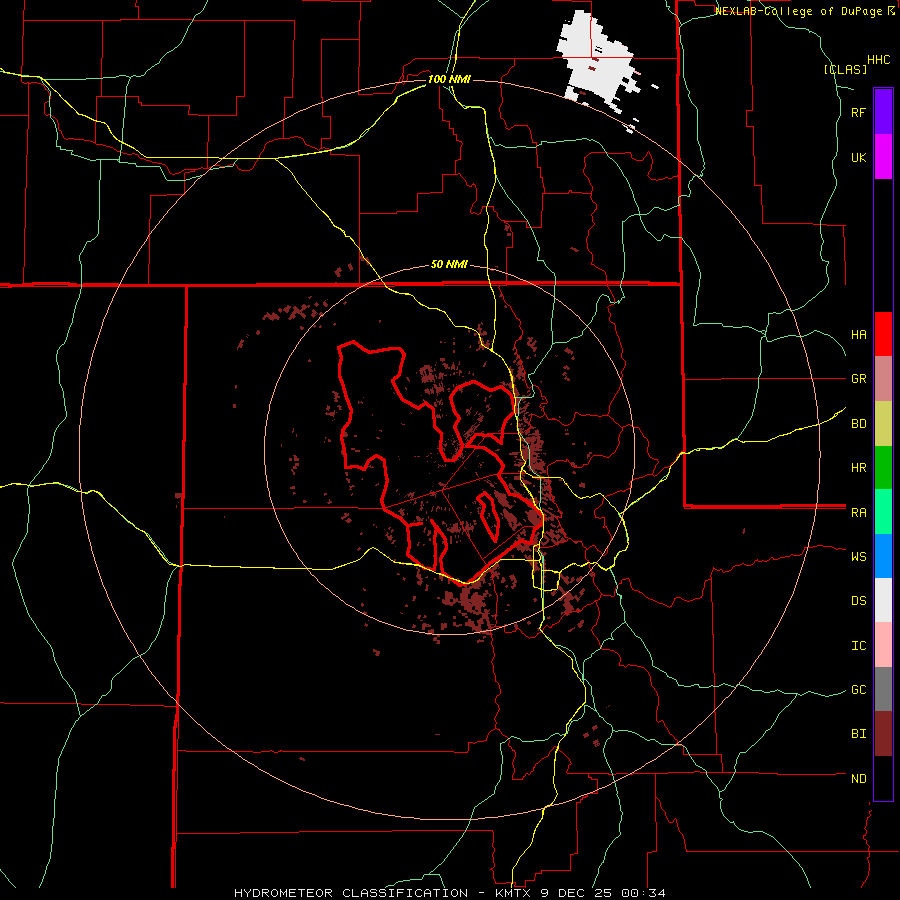This screenshot has width=900, height=900.
Task: Select the BD yellow legend block
Action: pyautogui.click(x=883, y=423)
